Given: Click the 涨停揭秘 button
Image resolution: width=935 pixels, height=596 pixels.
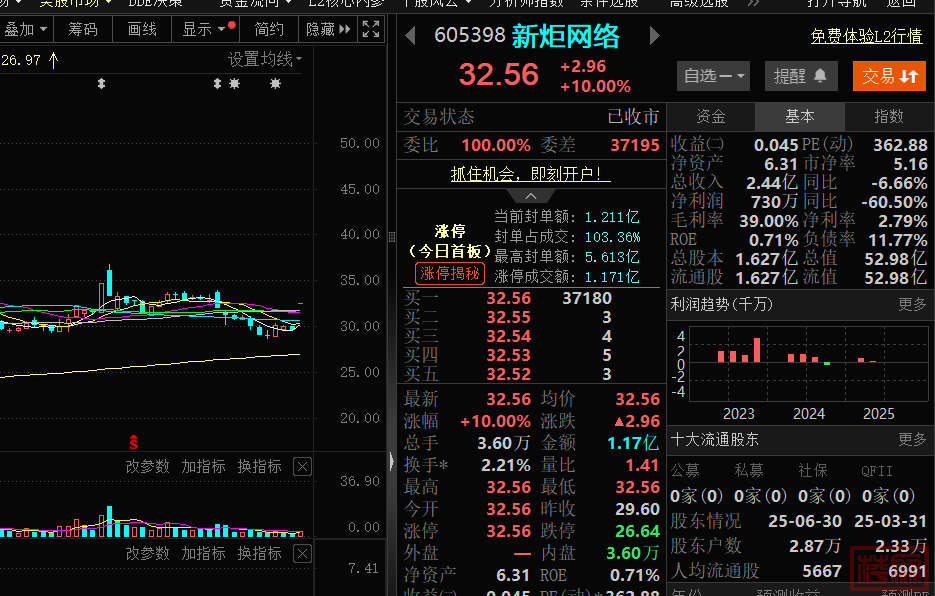Looking at the screenshot, I should coord(450,273).
